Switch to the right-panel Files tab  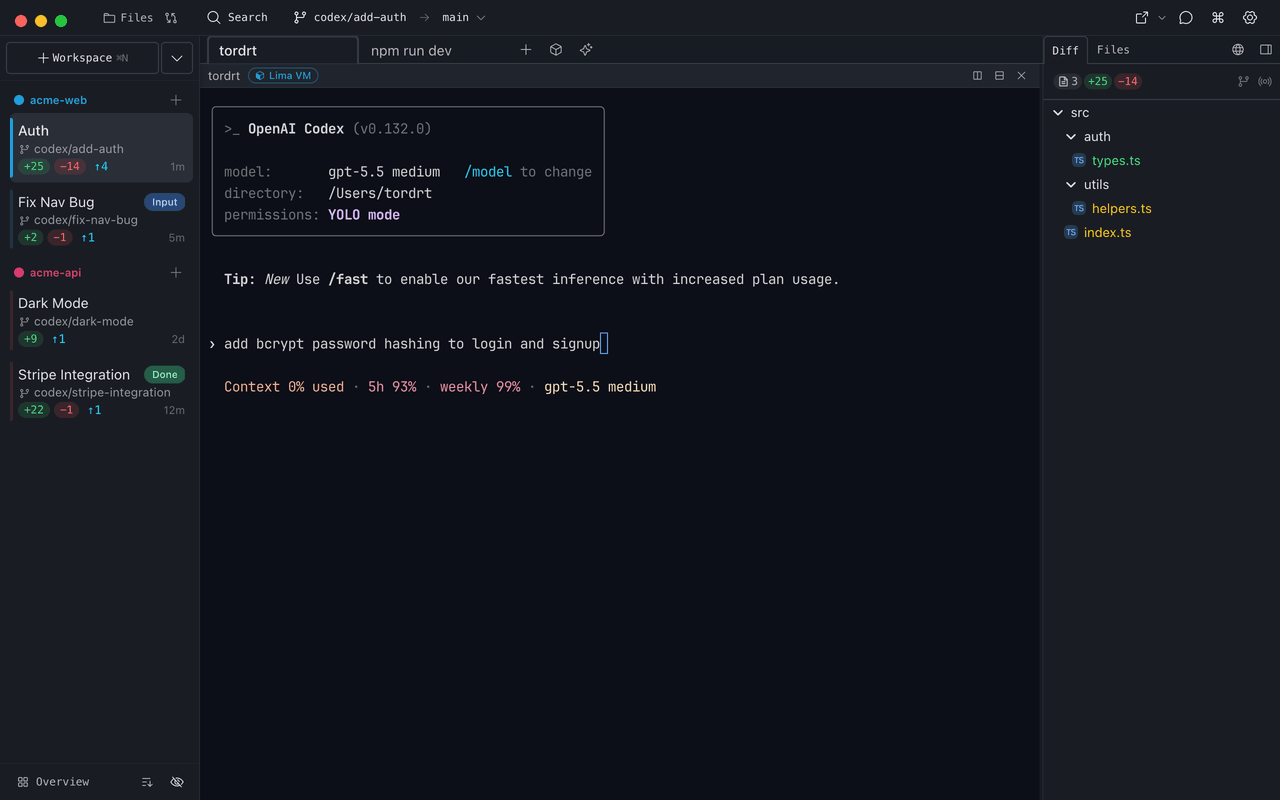[1113, 50]
